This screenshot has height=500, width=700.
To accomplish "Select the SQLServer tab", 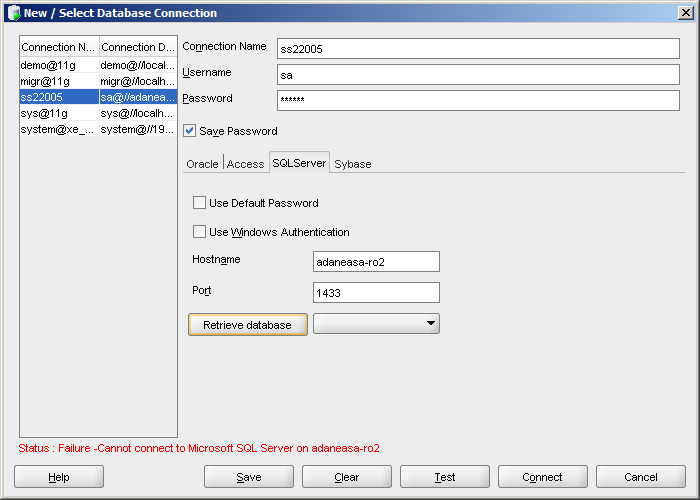I will [x=299, y=163].
